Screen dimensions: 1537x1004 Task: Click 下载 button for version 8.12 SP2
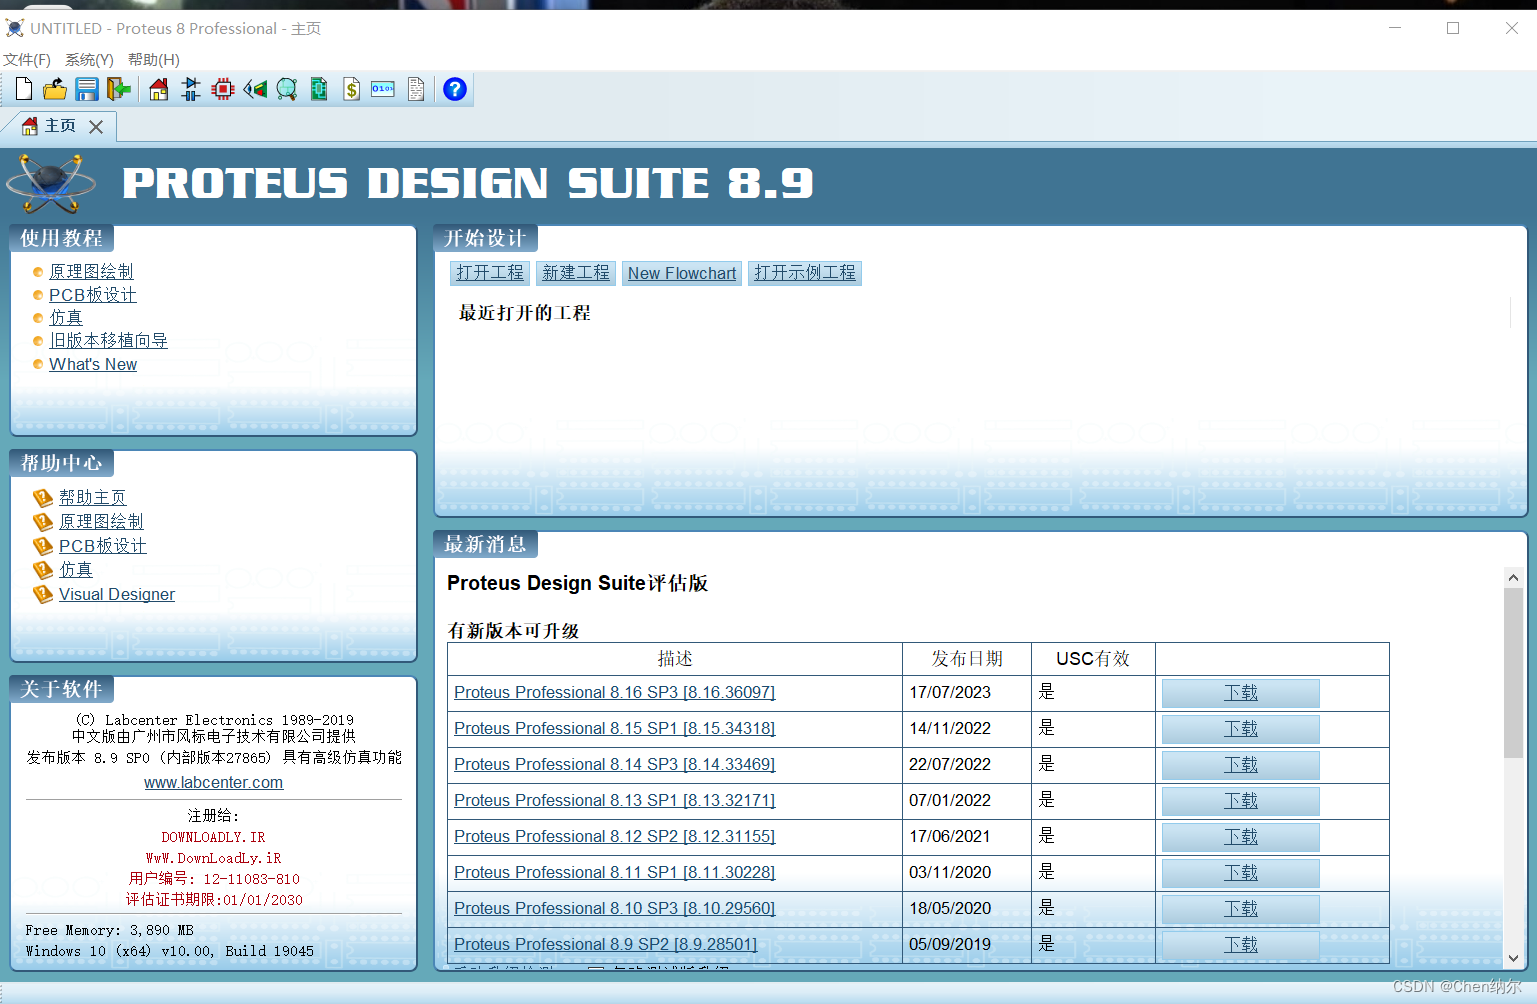pyautogui.click(x=1241, y=837)
